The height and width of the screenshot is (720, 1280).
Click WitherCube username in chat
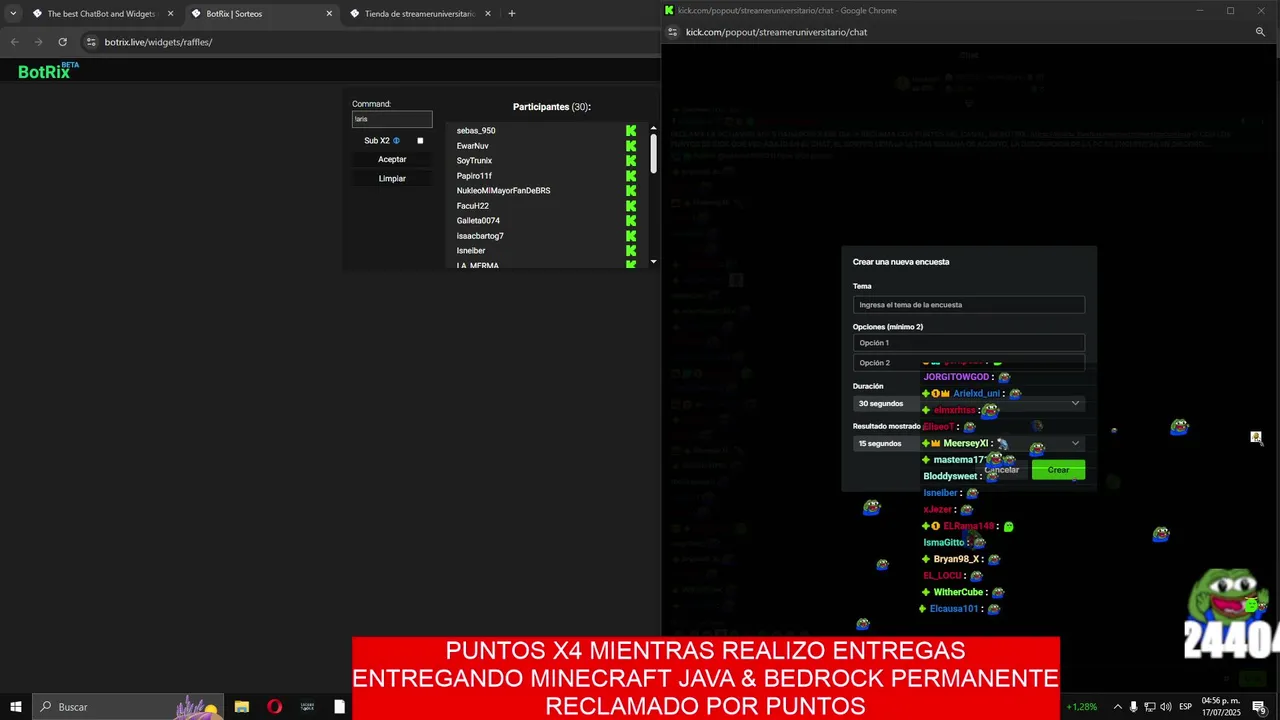pos(958,592)
